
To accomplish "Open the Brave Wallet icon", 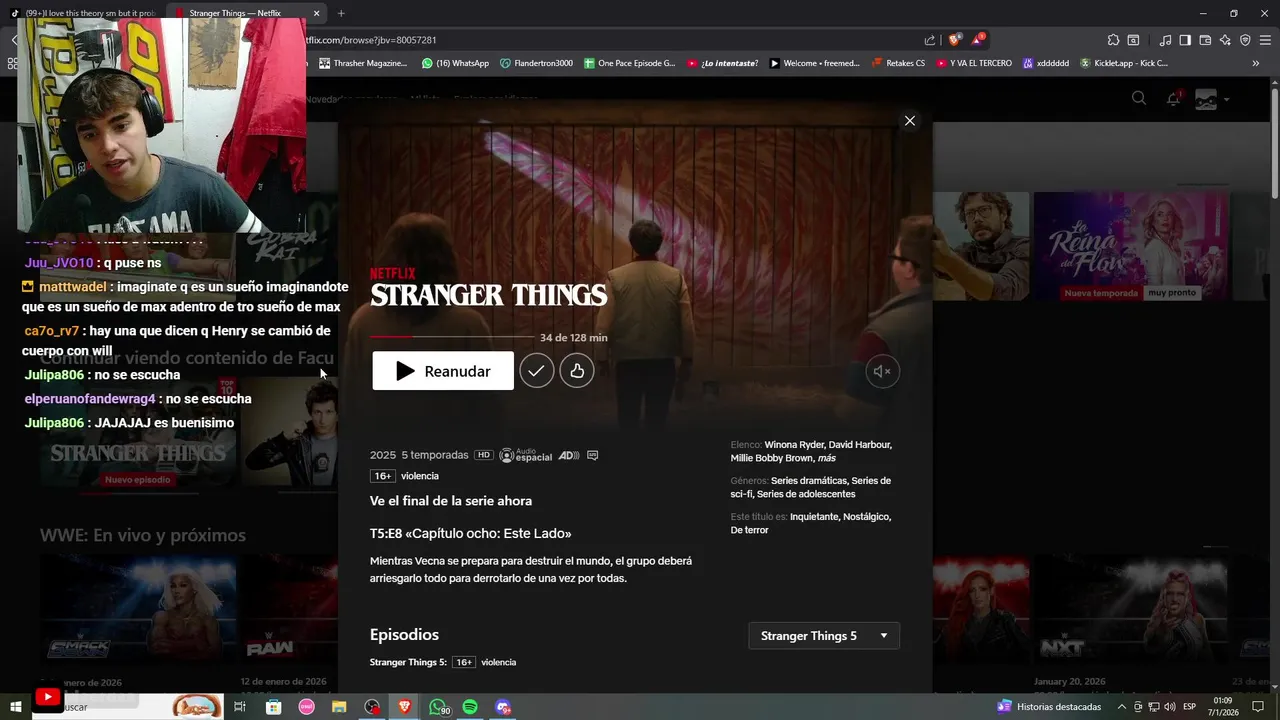I will click(1205, 40).
